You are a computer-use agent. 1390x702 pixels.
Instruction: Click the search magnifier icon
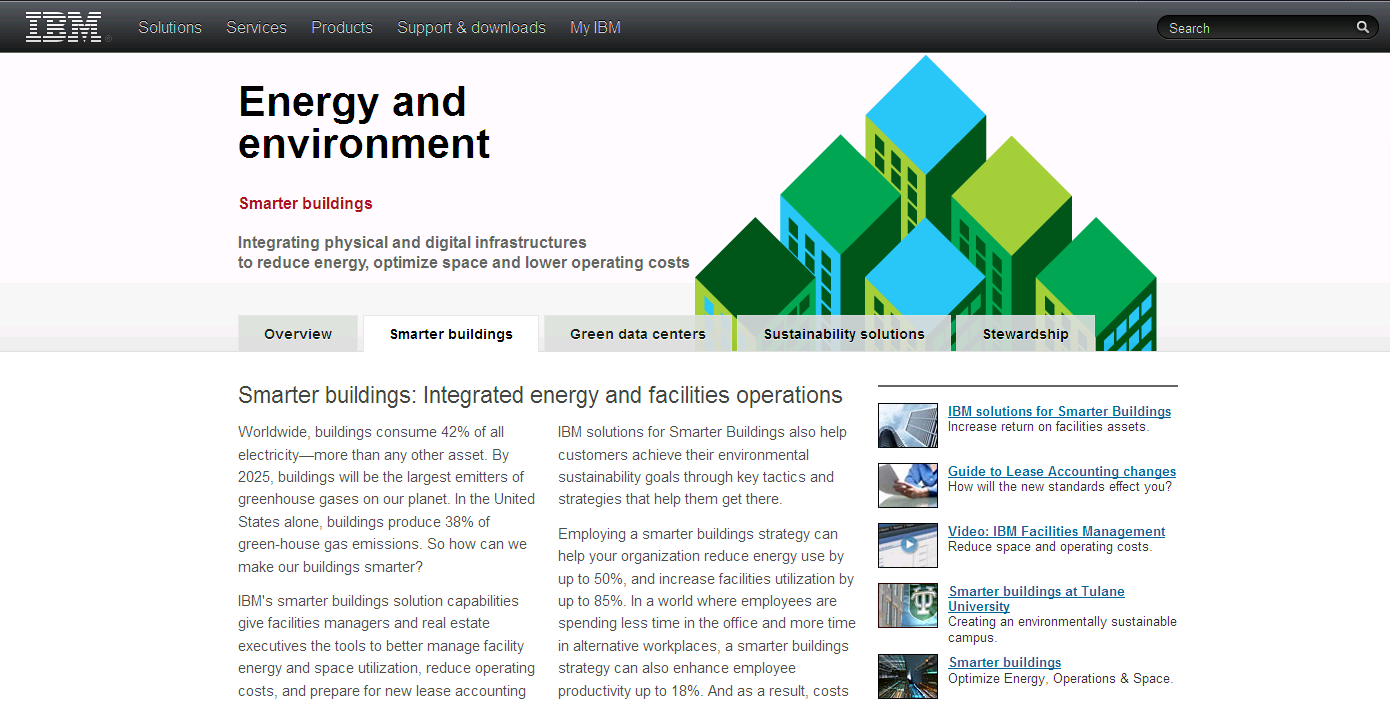(x=1362, y=27)
